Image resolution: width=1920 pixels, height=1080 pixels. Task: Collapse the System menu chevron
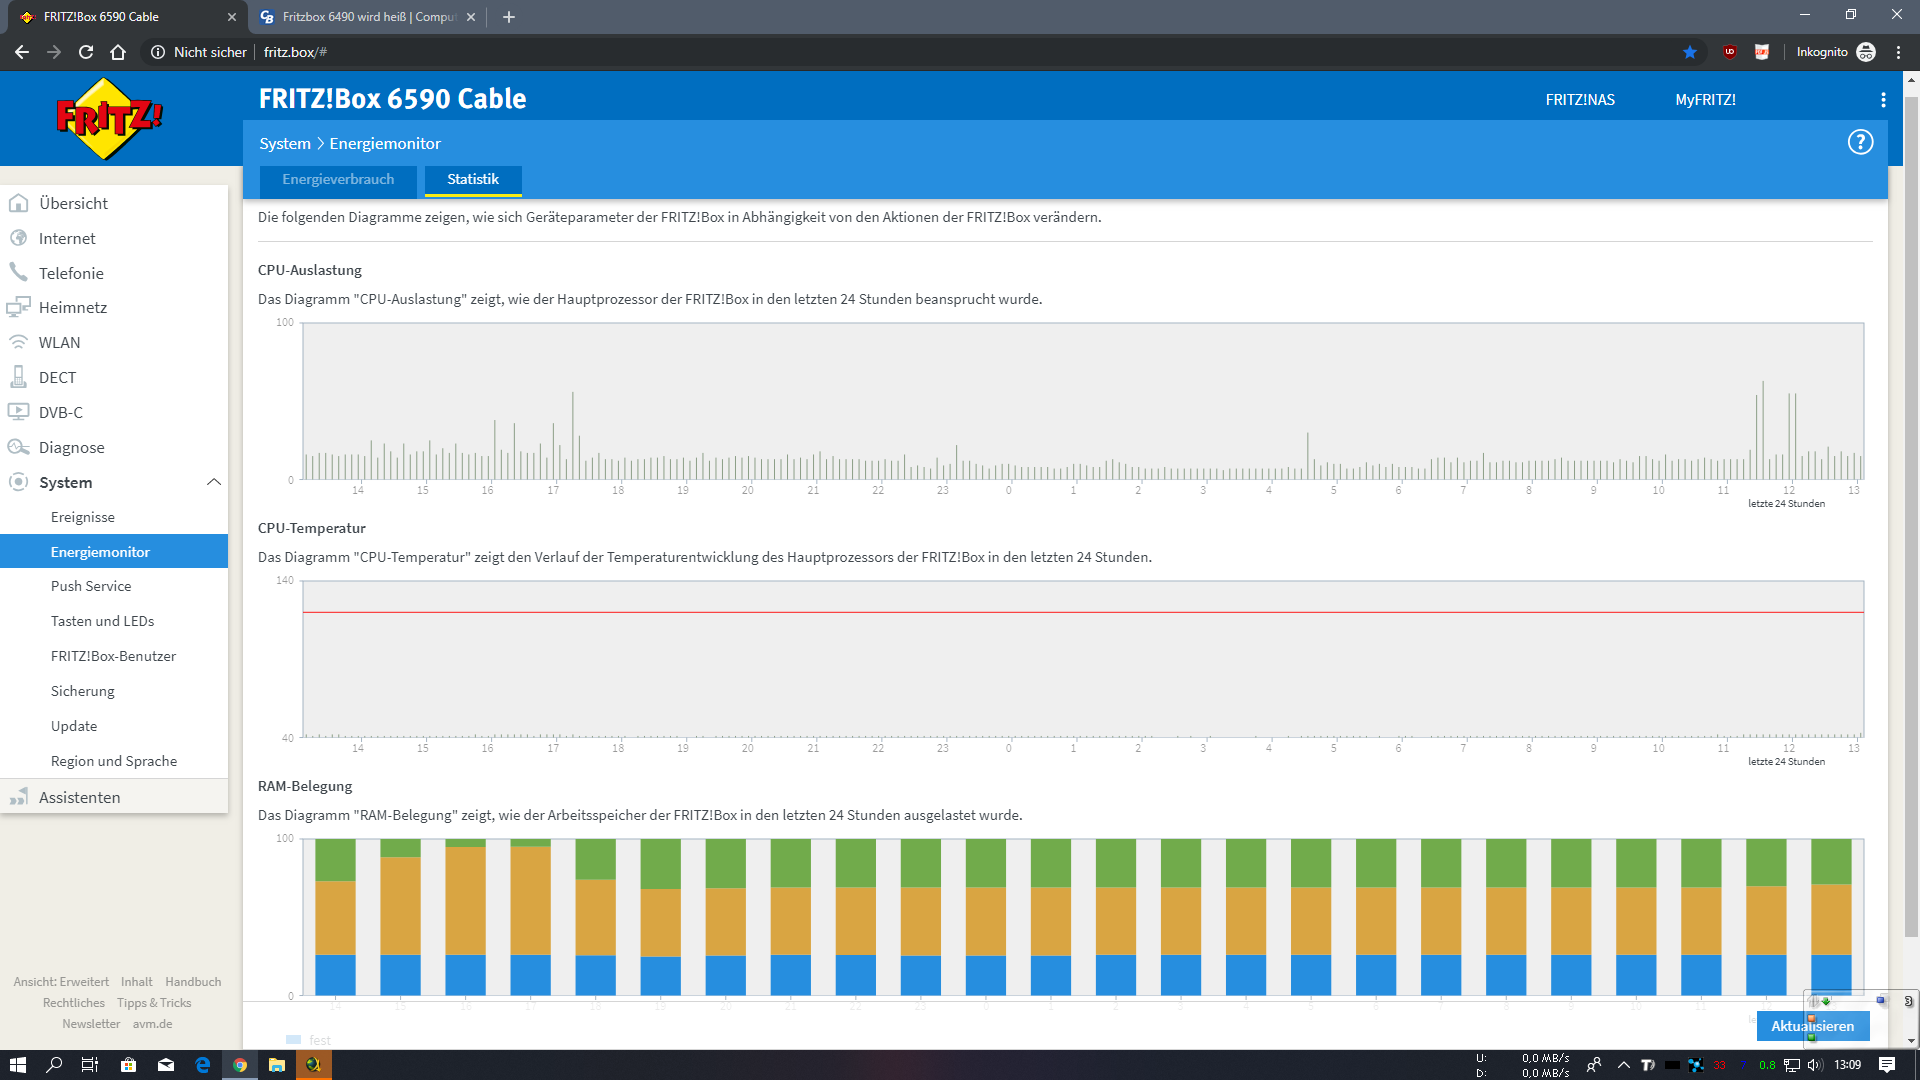pyautogui.click(x=213, y=482)
